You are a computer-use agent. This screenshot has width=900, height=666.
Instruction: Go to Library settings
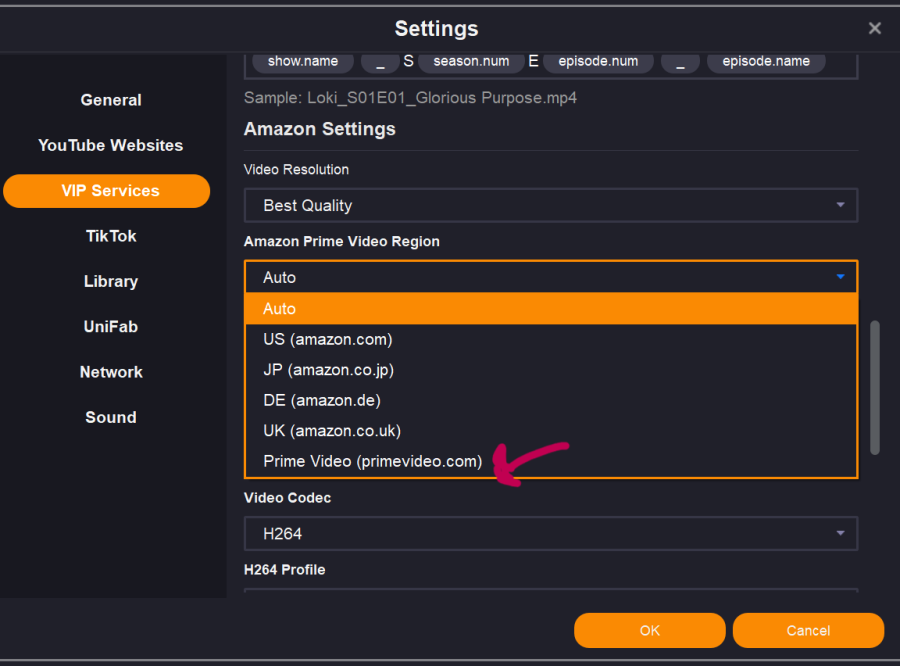[x=111, y=281]
